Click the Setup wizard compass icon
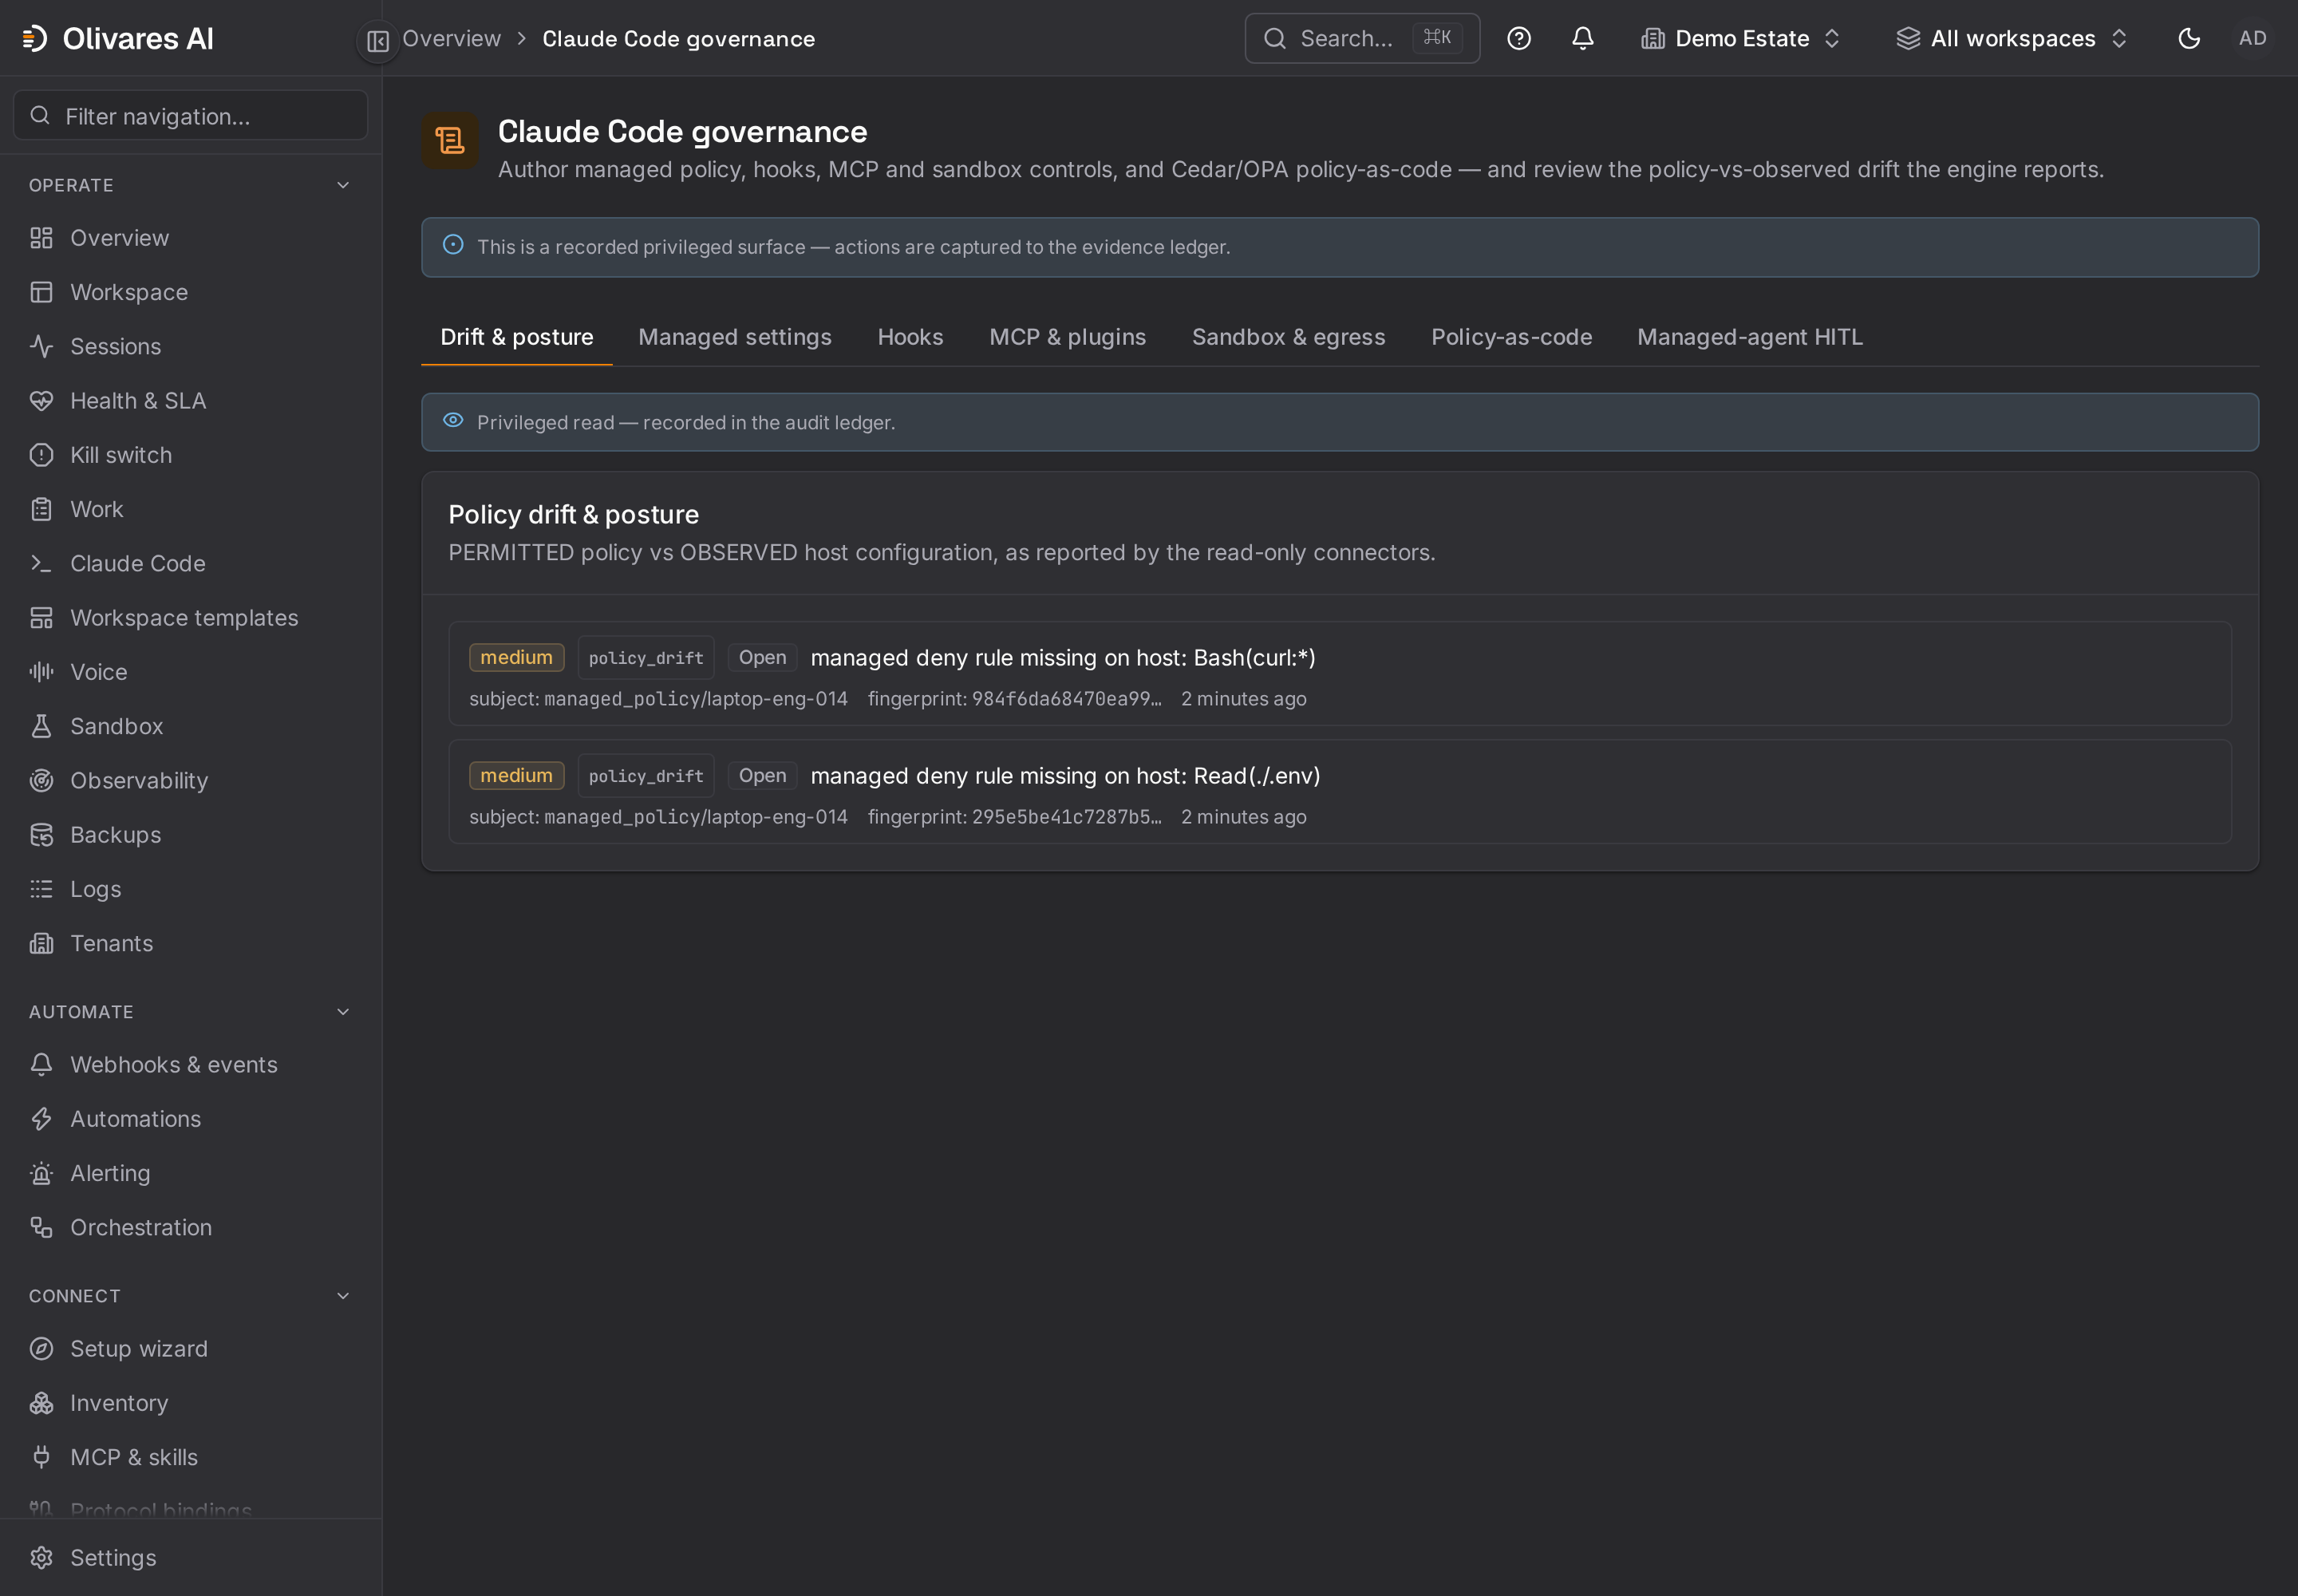 [41, 1348]
